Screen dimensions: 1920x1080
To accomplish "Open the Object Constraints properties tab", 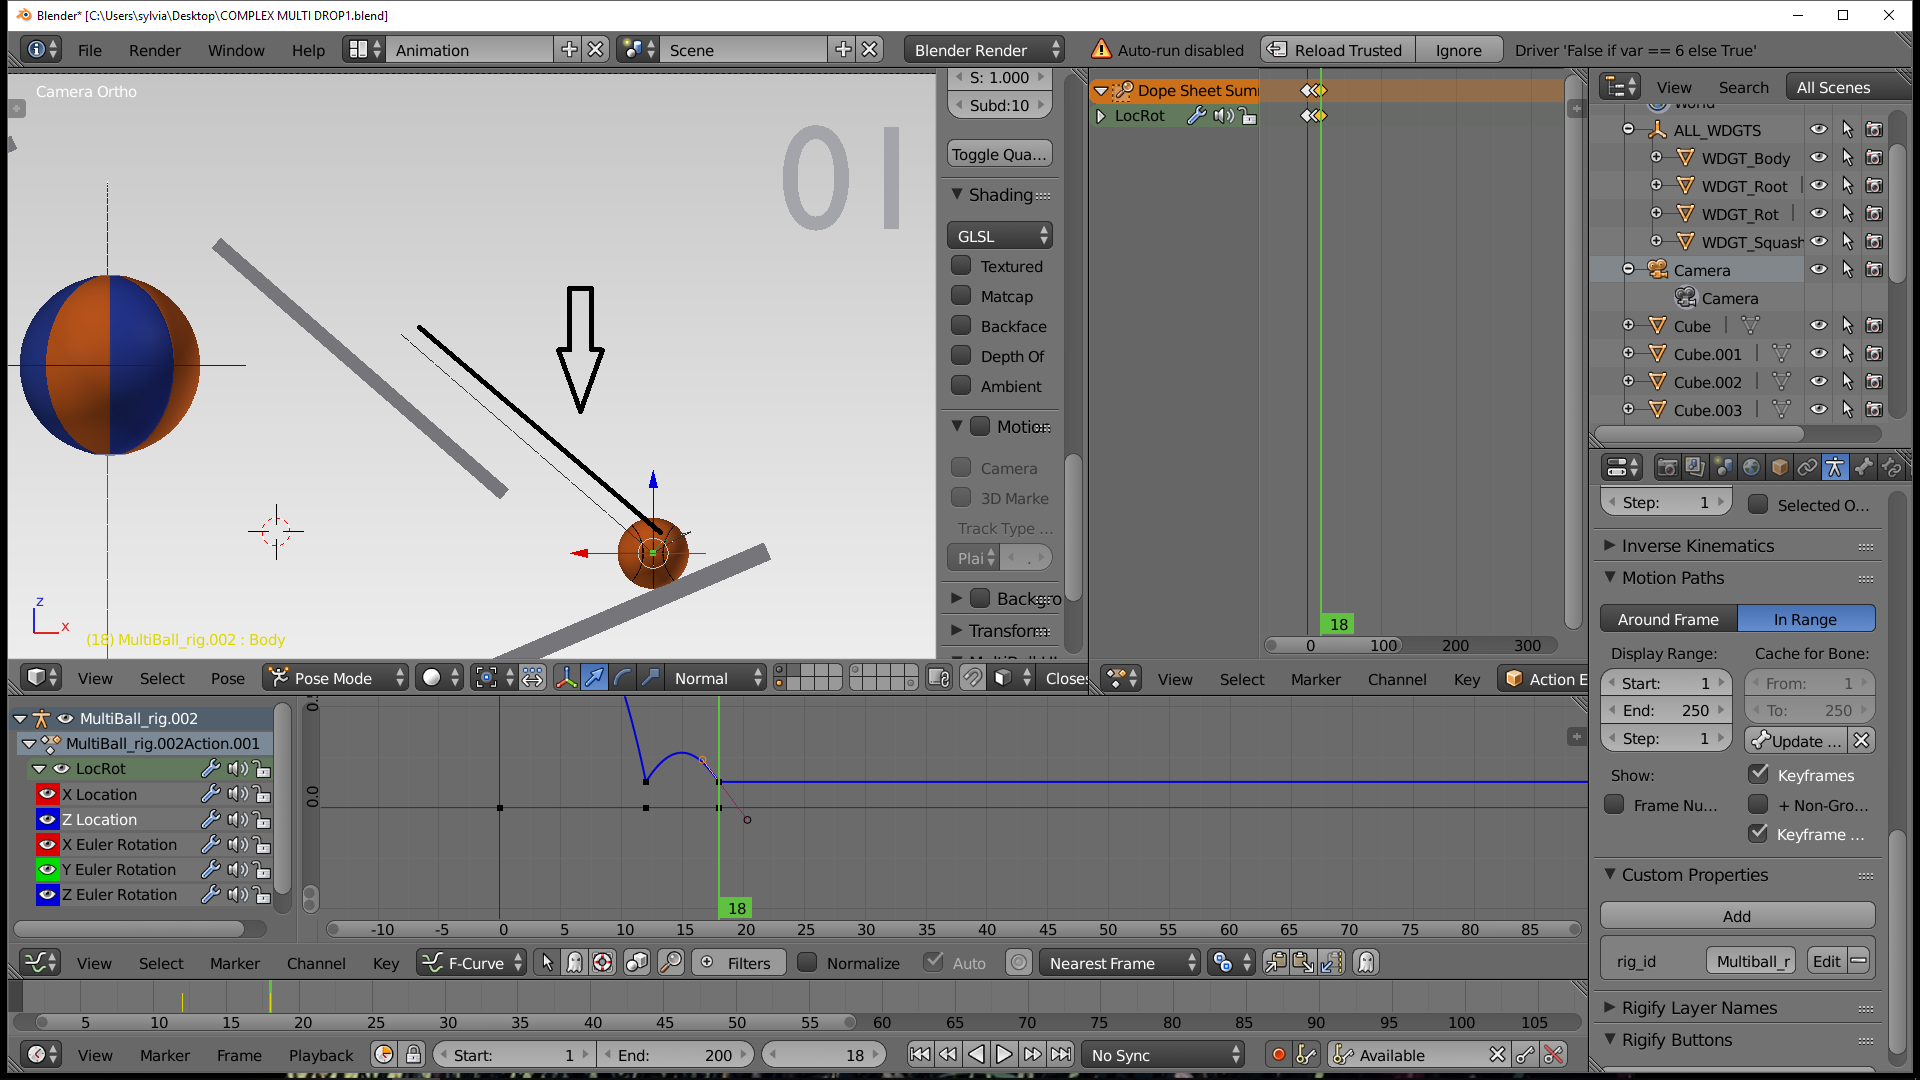I will pyautogui.click(x=1808, y=467).
